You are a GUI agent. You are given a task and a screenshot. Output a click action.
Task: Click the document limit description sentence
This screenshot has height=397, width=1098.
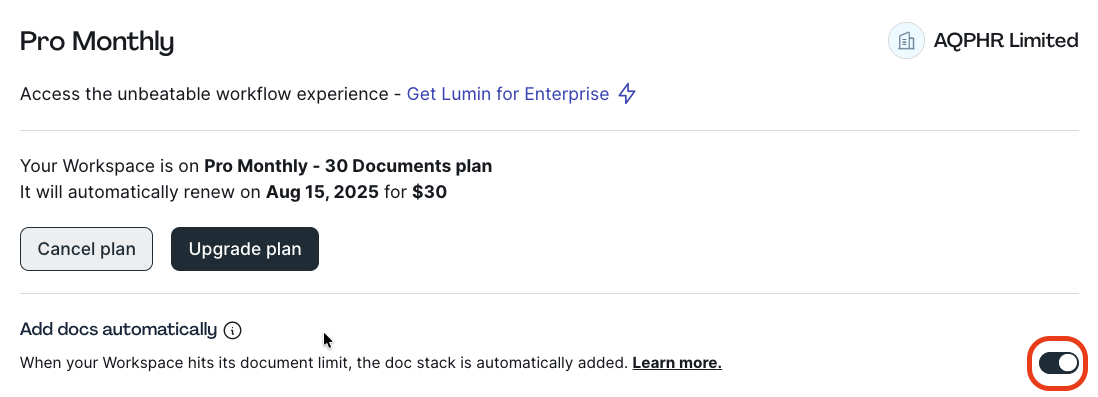[324, 363]
